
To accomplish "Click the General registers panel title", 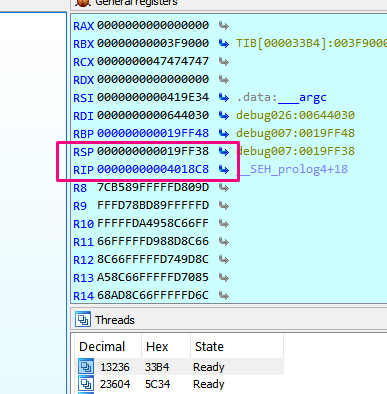I will click(x=136, y=3).
